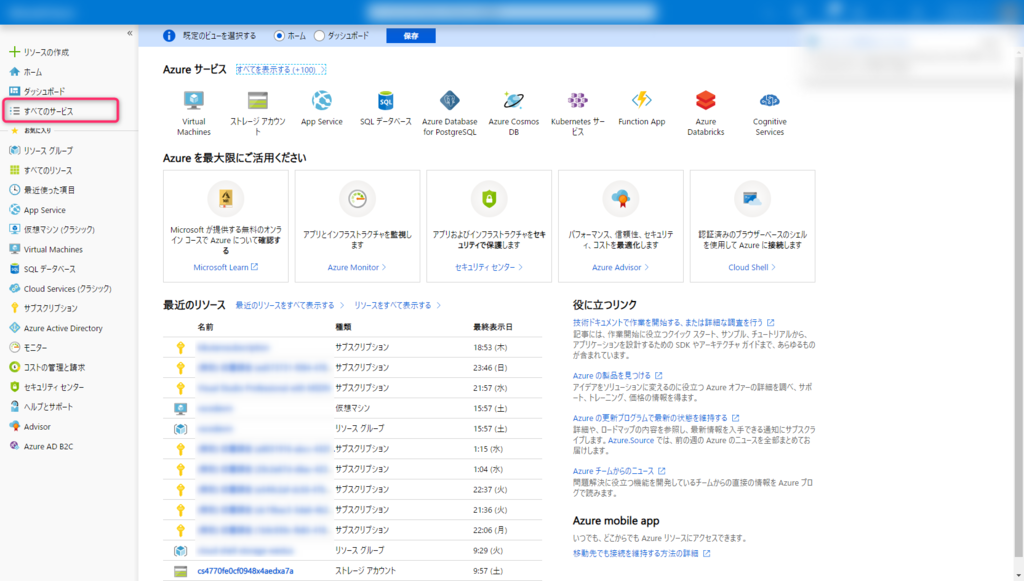The image size is (1024, 581).
Task: Click the Azure Monitor gauge icon
Action: click(x=357, y=198)
